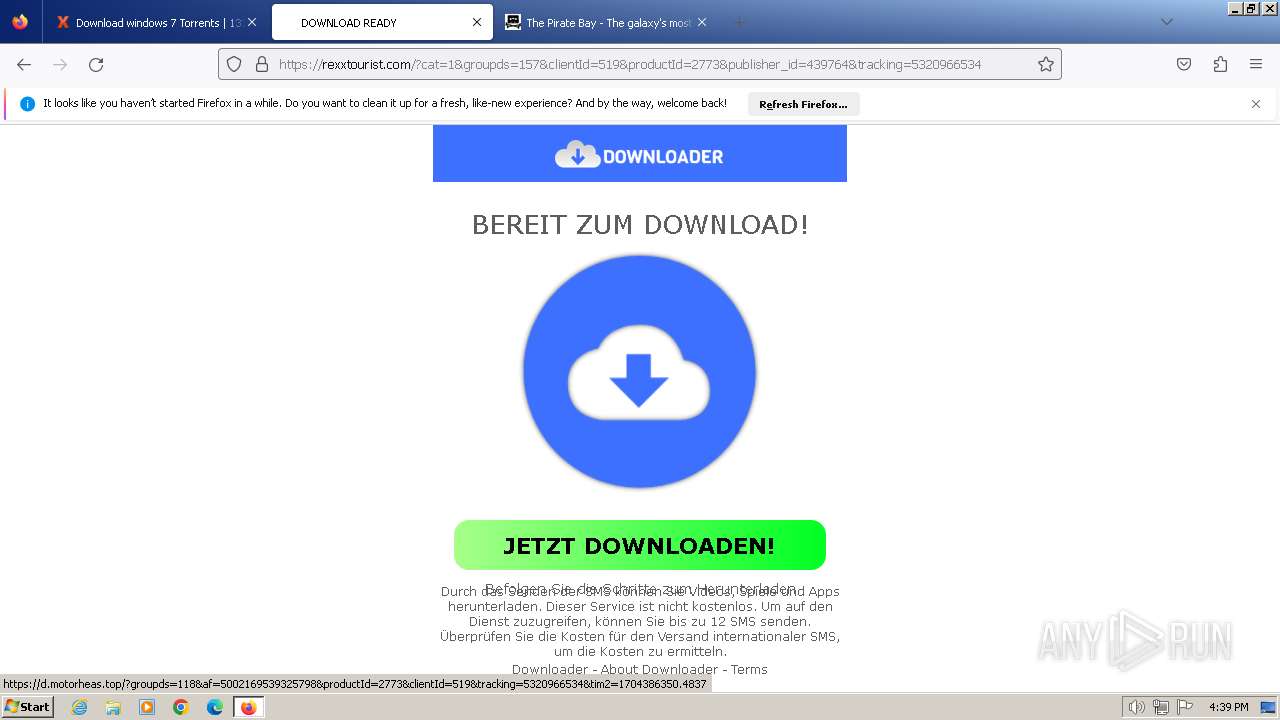The image size is (1280, 720).
Task: Expand the list all tabs dropdown
Action: [1166, 22]
